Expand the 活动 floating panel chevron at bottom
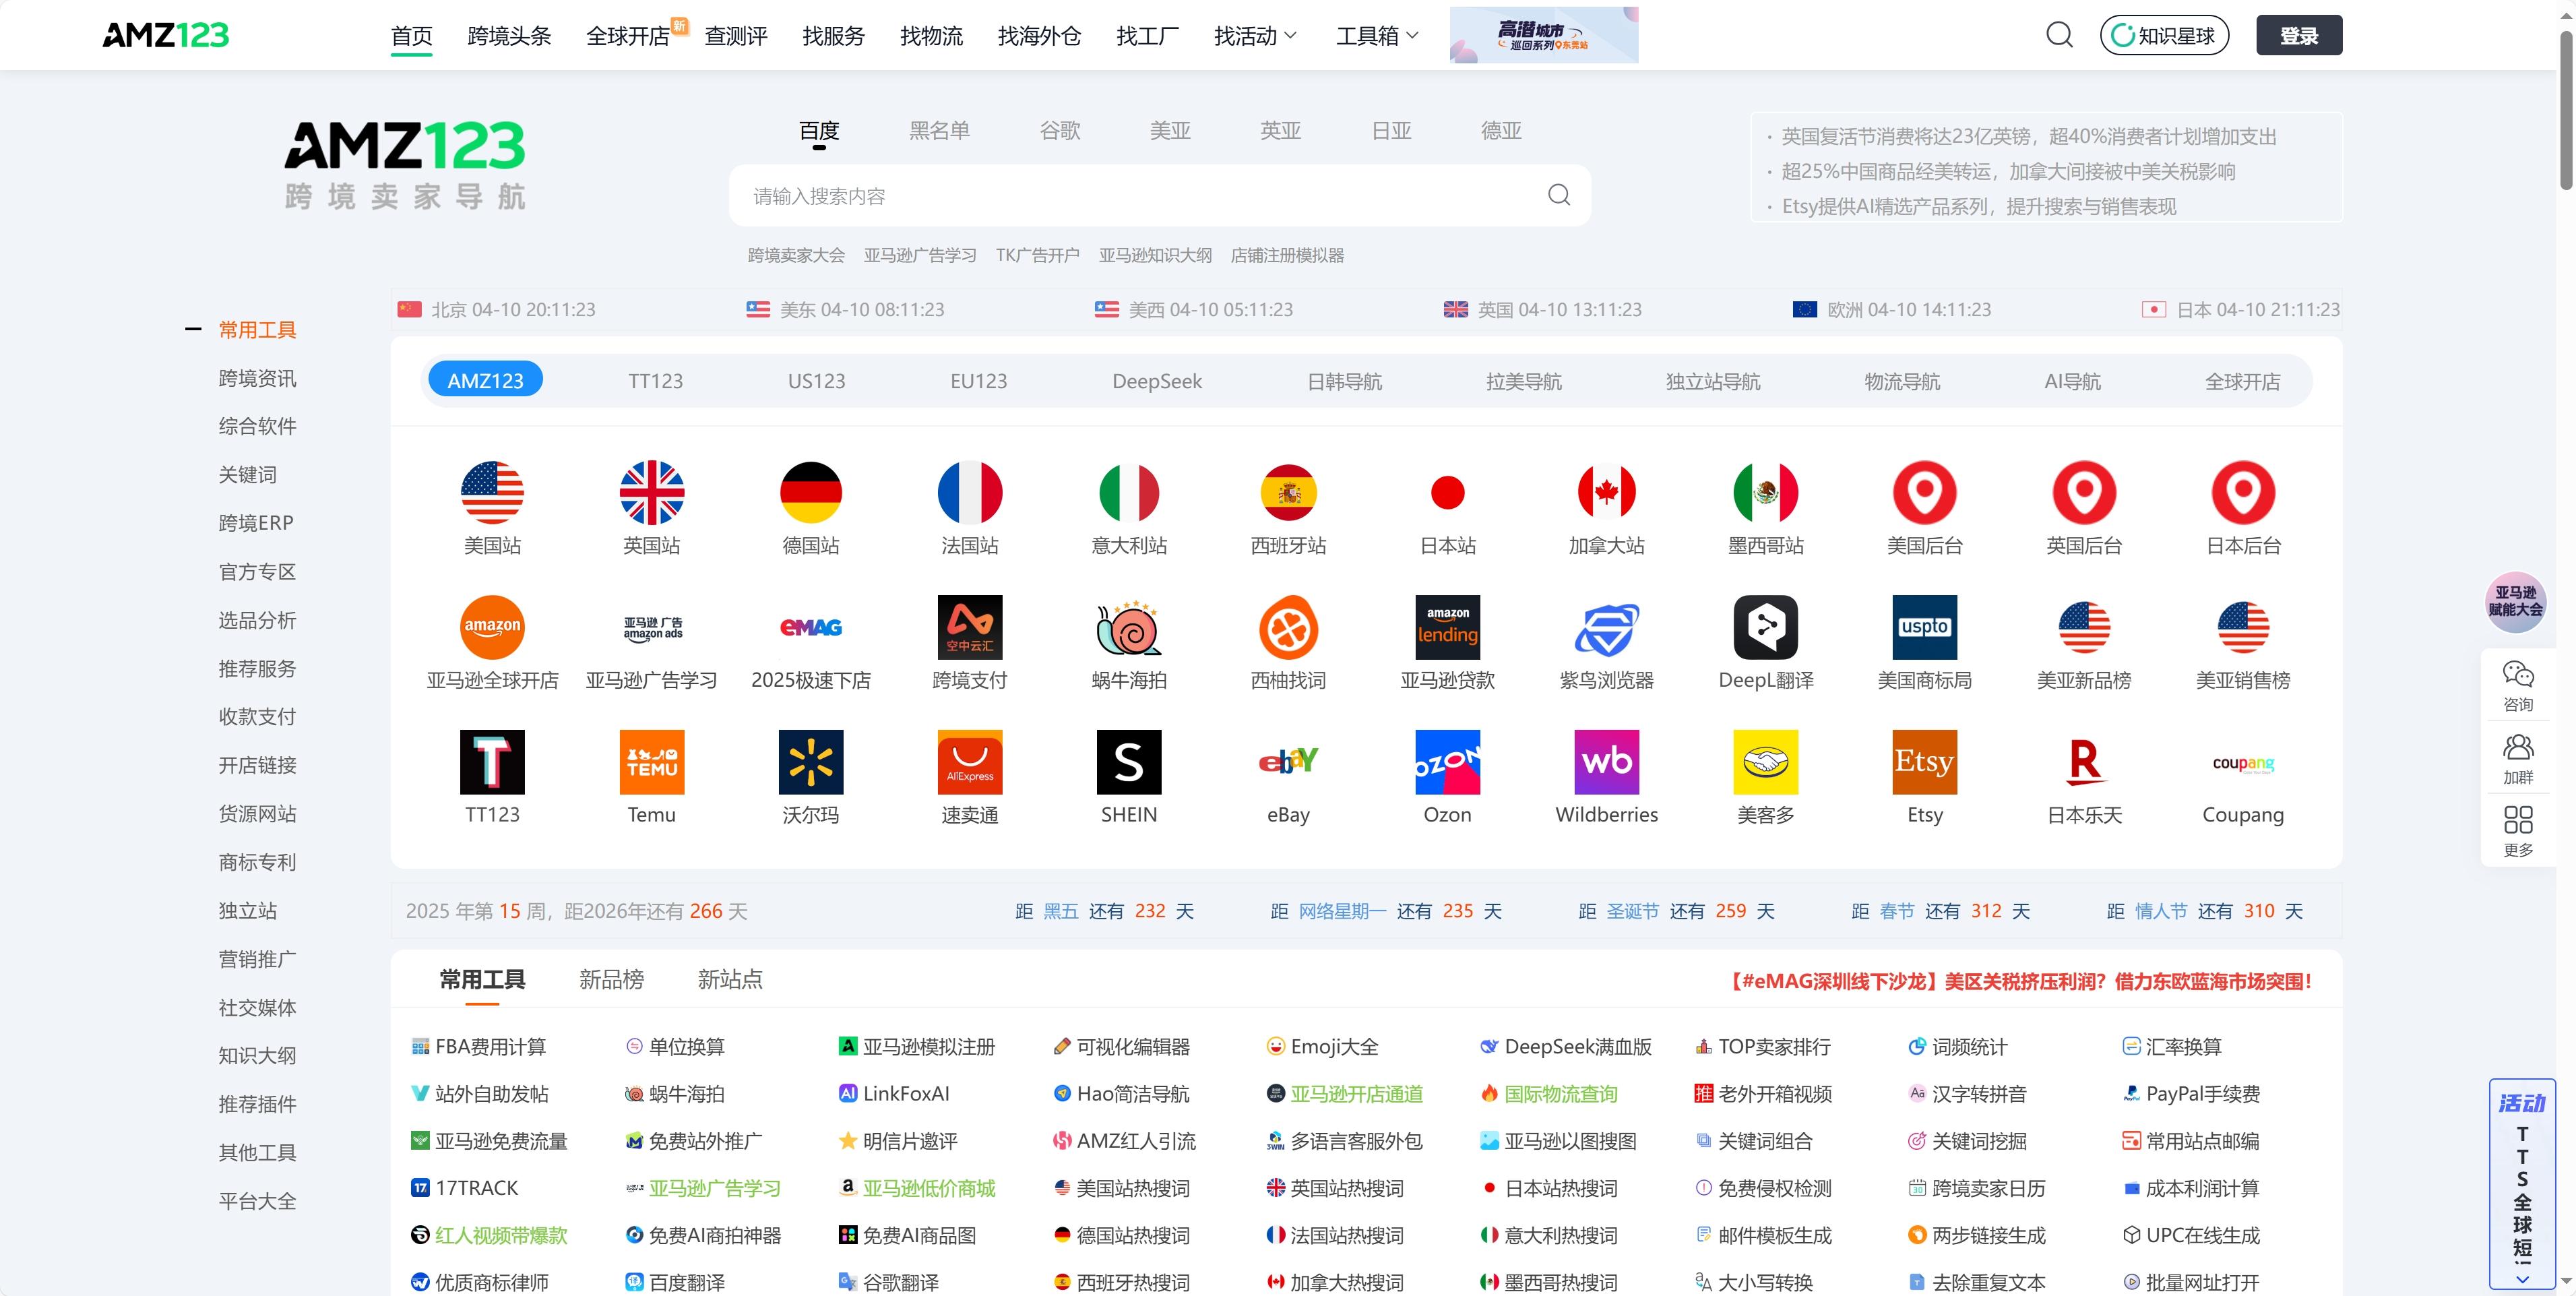 tap(2522, 1279)
